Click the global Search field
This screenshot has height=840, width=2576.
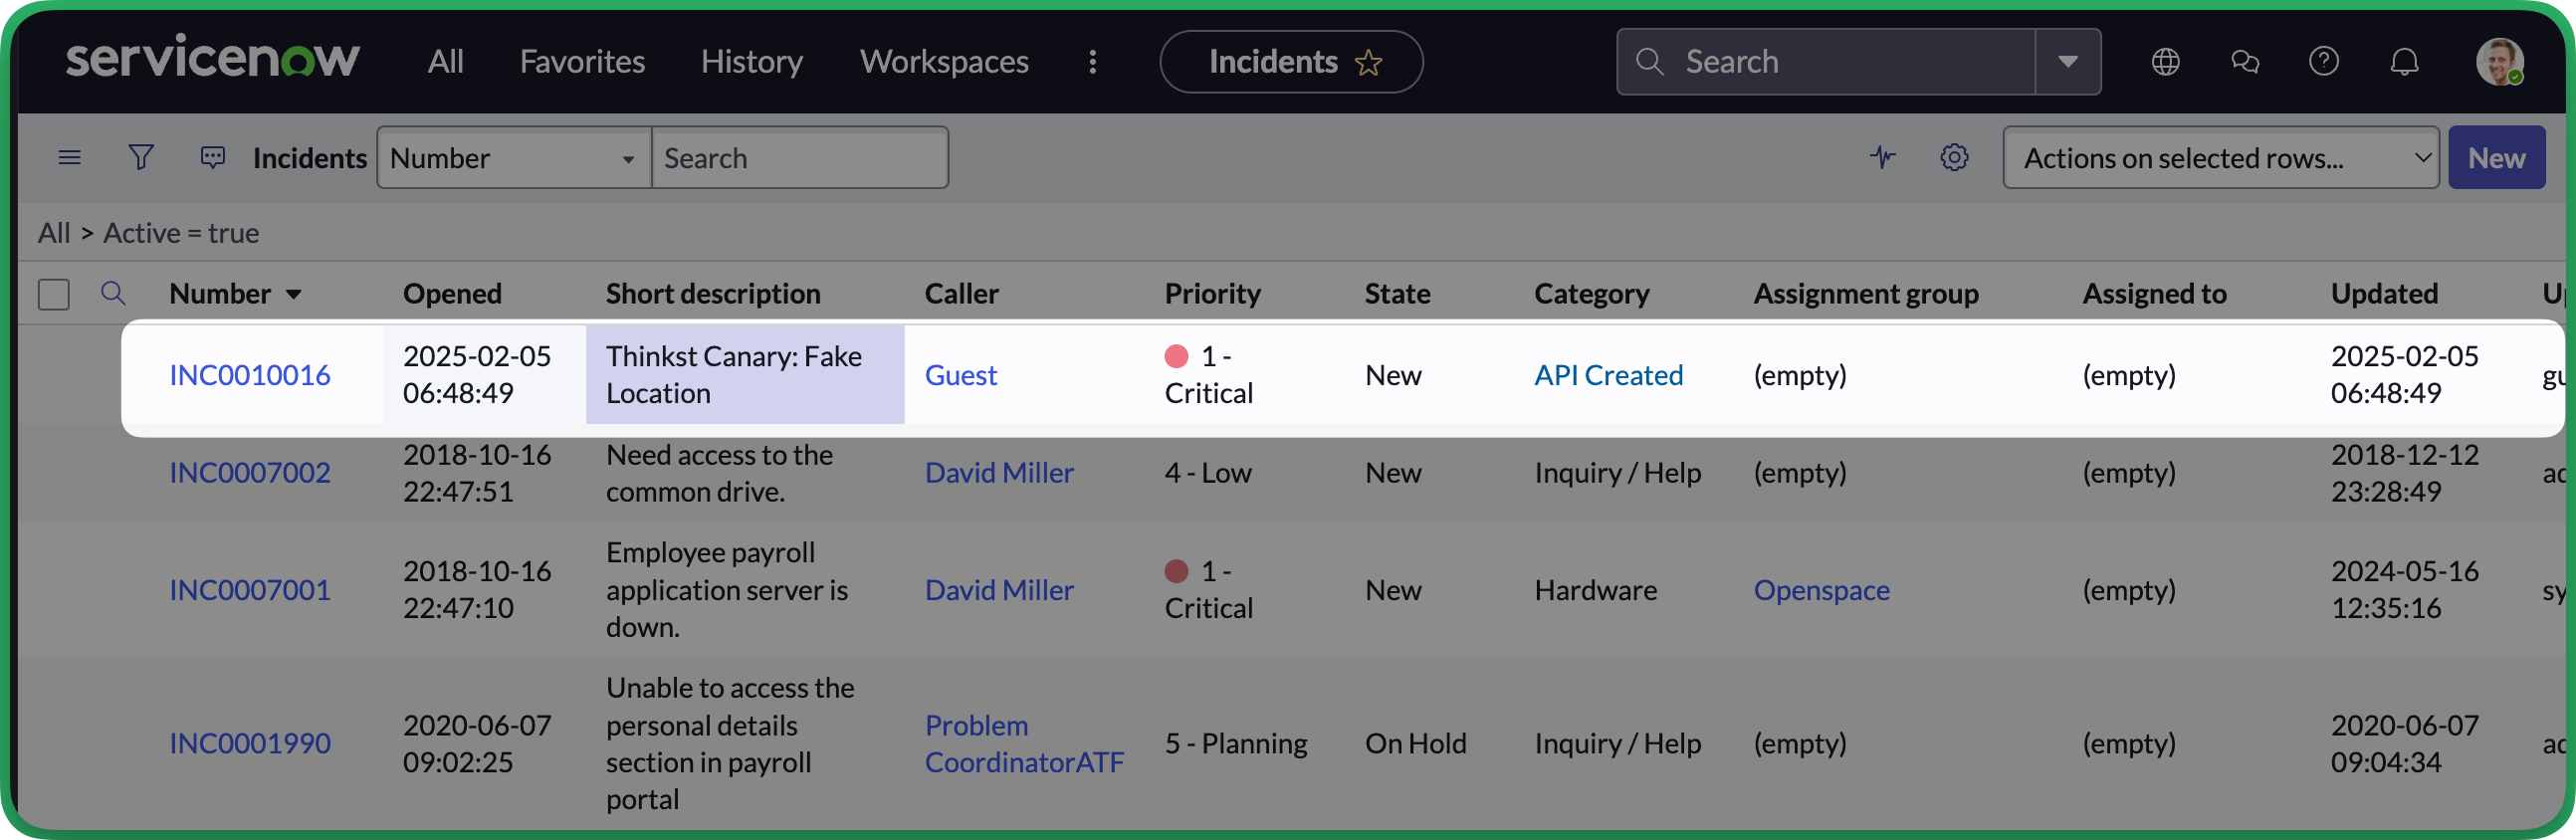[x=1825, y=62]
